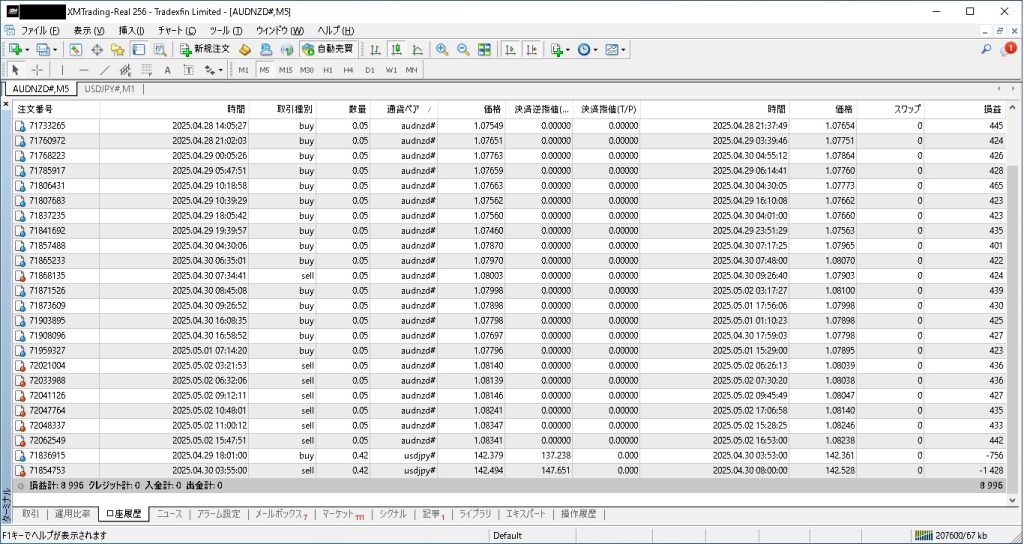1024x544 pixels.
Task: Select the crosshair cursor tool
Action: click(x=37, y=70)
